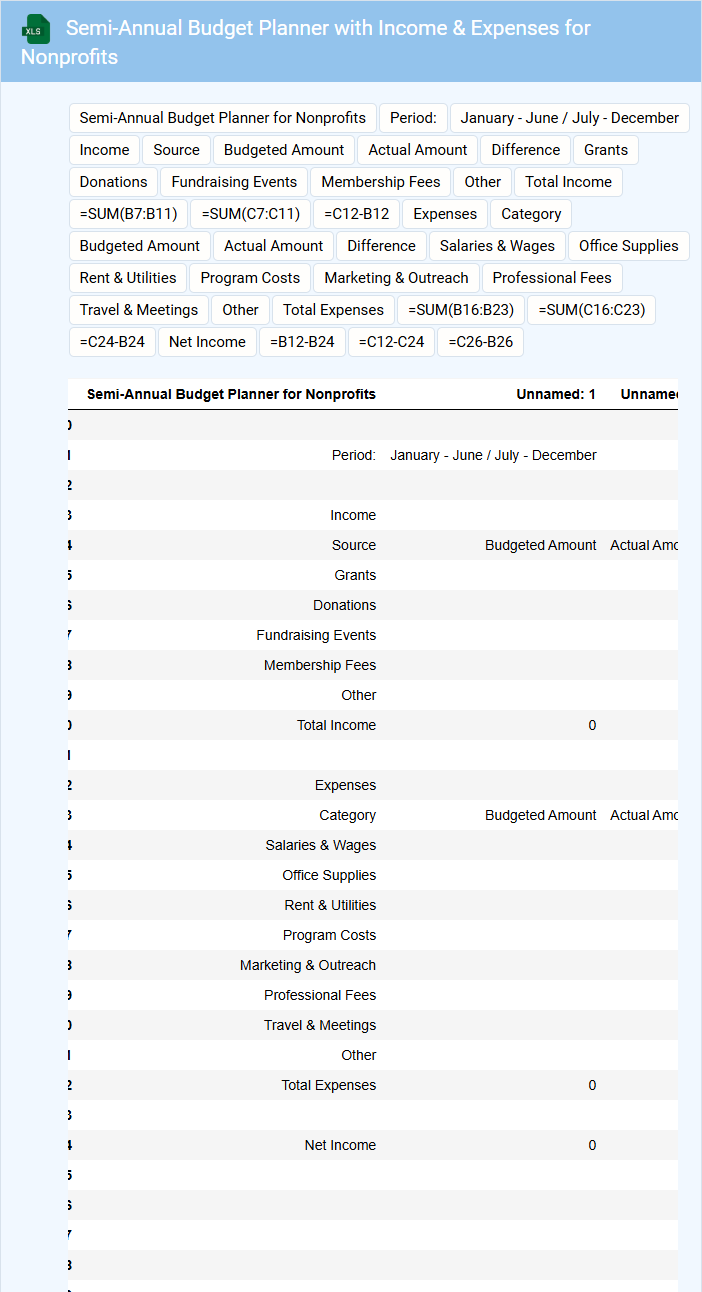Click the 'Expenses' tag chip

click(x=445, y=214)
